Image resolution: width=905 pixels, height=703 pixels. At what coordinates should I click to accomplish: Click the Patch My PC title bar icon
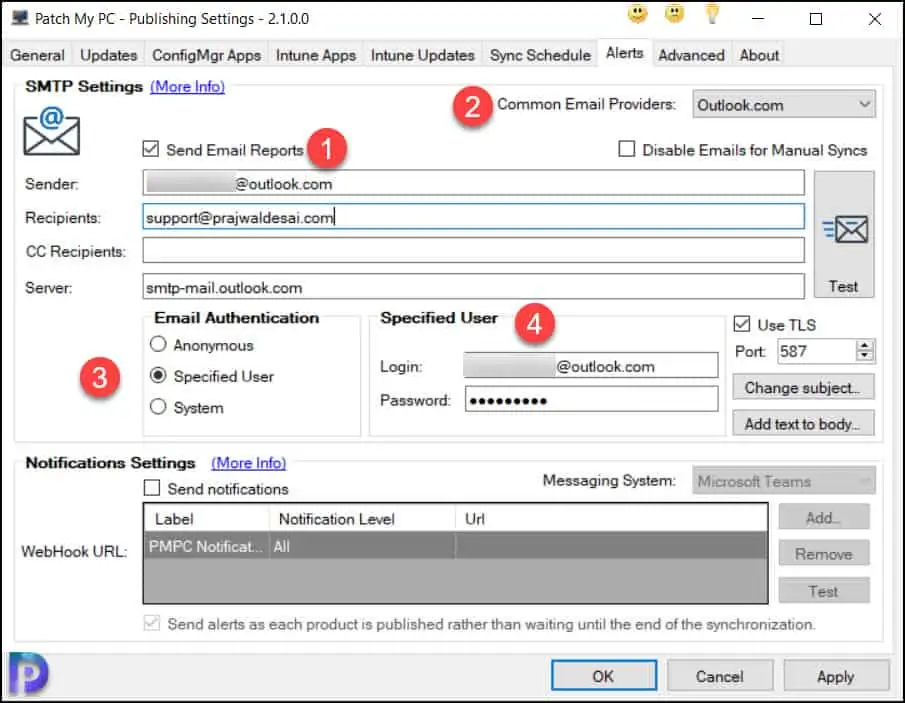20,18
